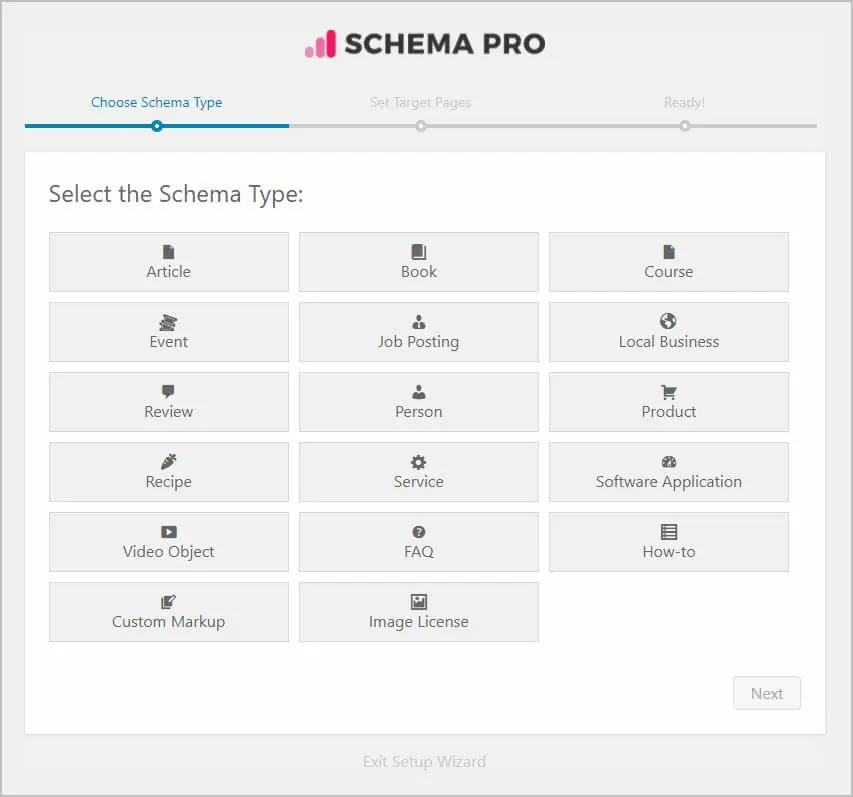Select the Person schema type
This screenshot has width=853, height=797.
(418, 402)
